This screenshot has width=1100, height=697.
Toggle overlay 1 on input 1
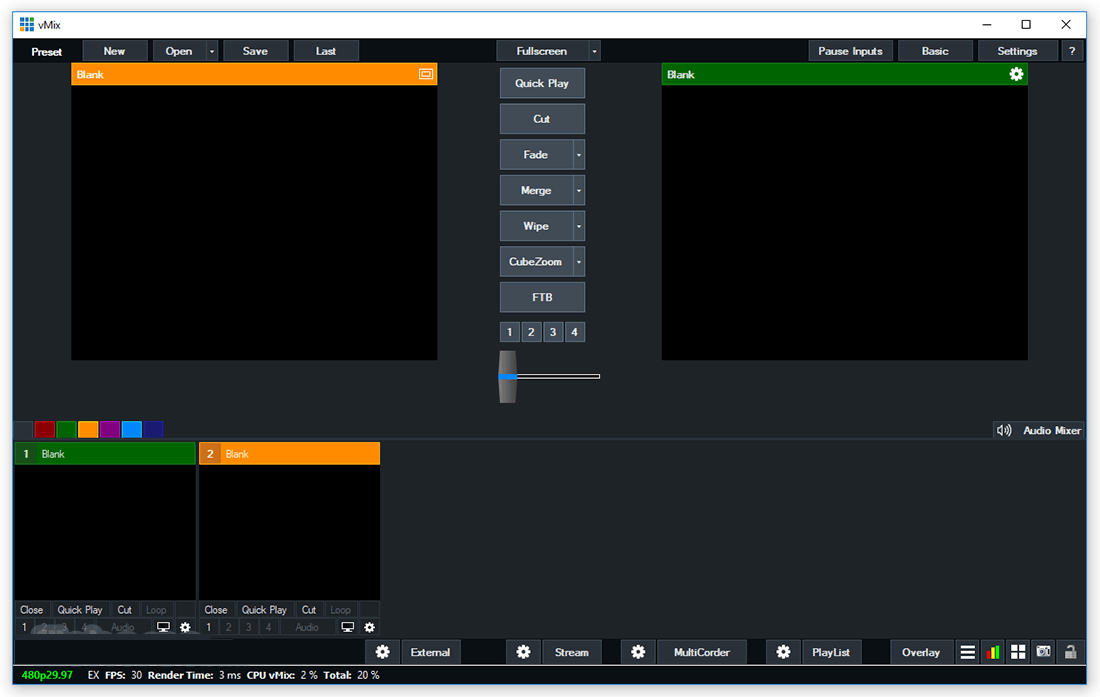click(24, 628)
